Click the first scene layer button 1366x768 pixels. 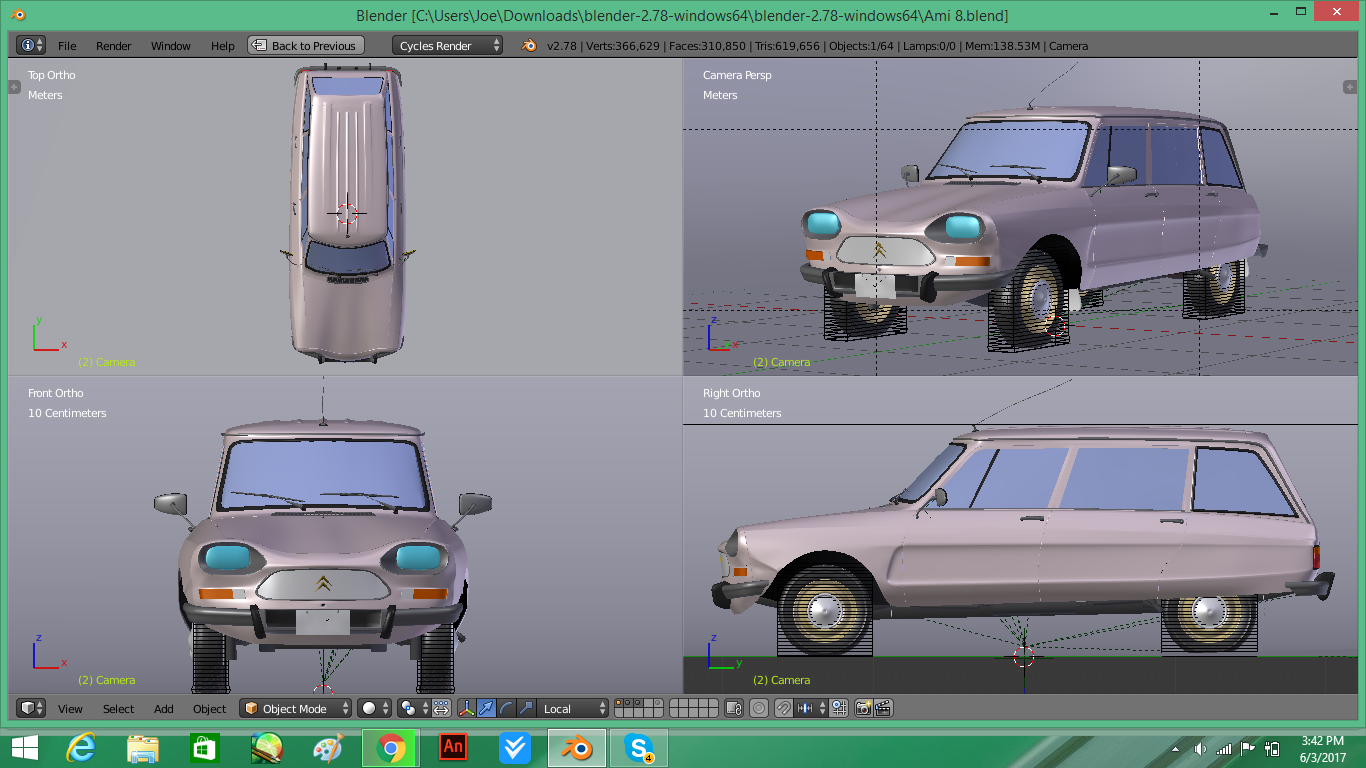tap(619, 704)
